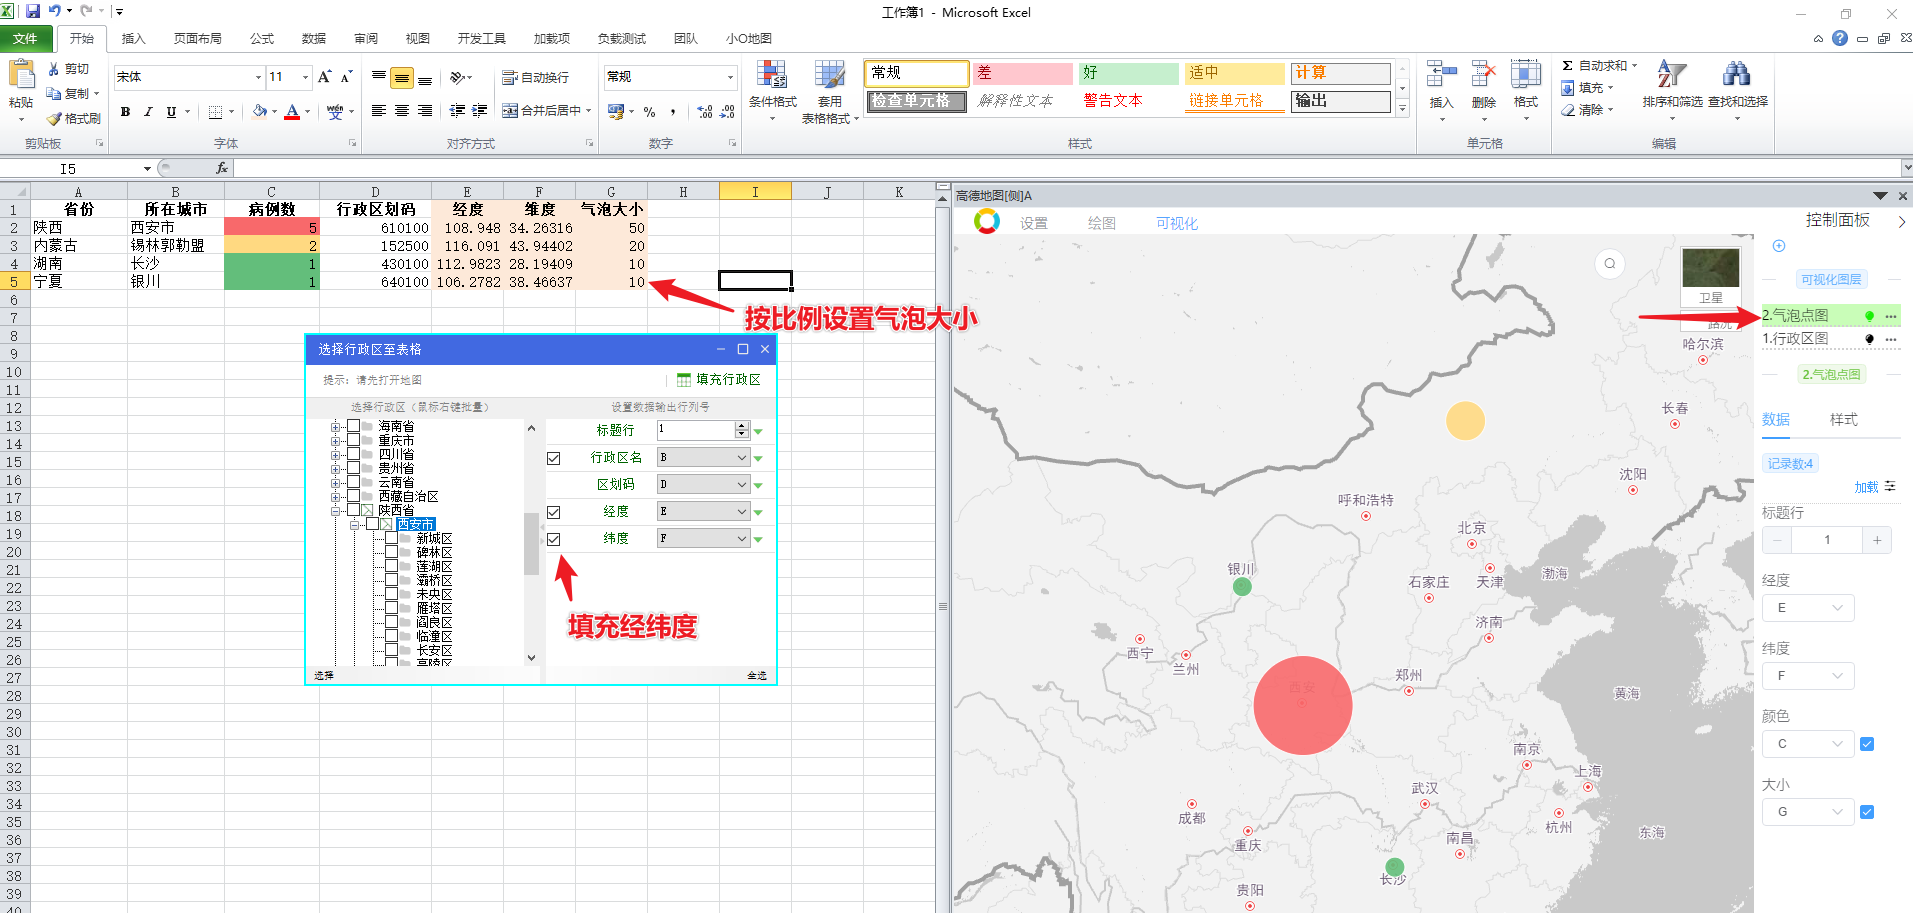The height and width of the screenshot is (913, 1913).
Task: Open the dialog 经度 dropdown showing E
Action: pos(704,511)
